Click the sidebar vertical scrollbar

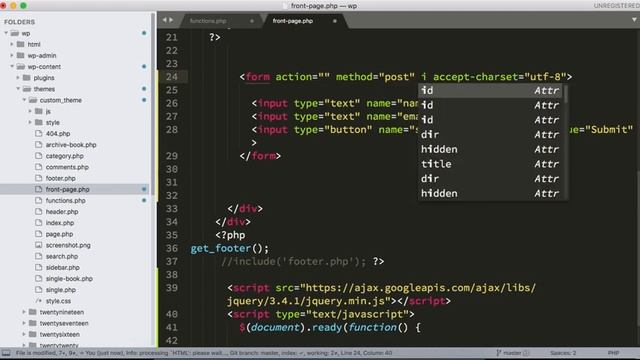tap(153, 105)
